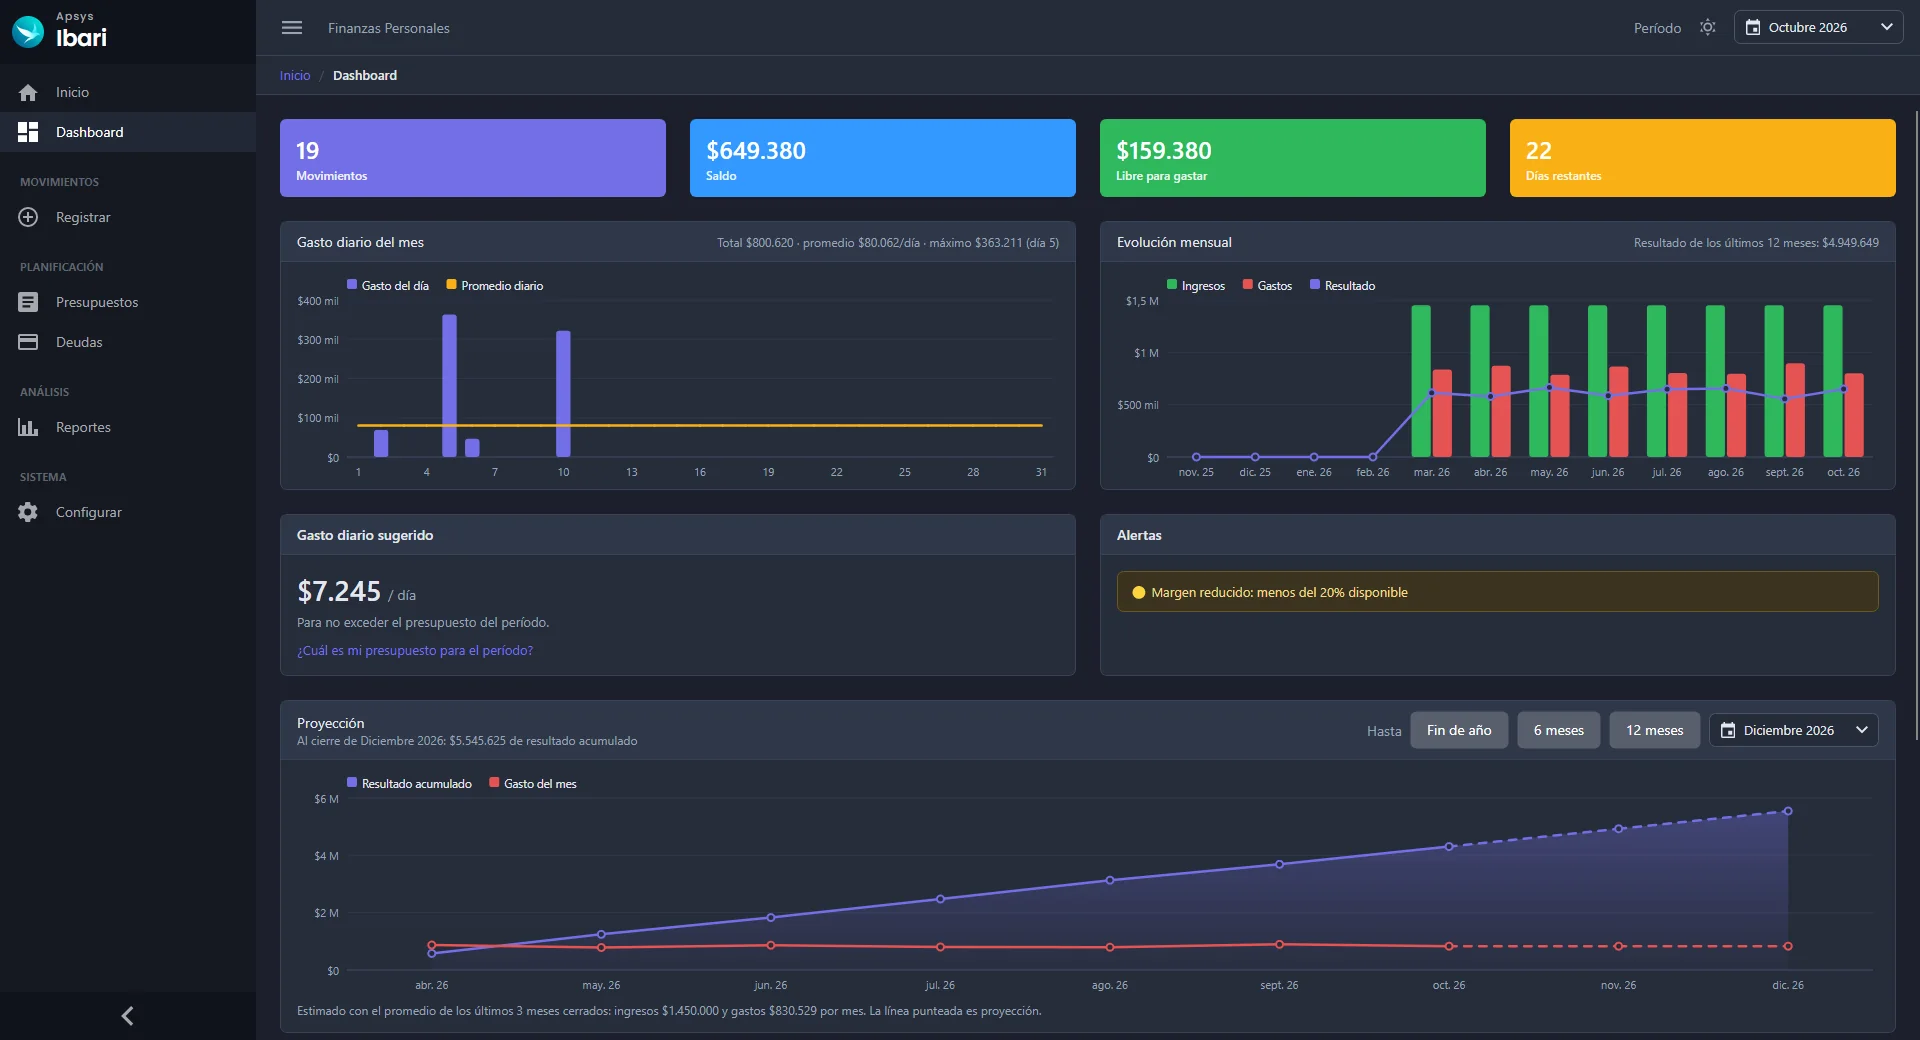Open '¿Cuál es mi presupuesto para el período?' link
Image resolution: width=1920 pixels, height=1040 pixels.
[415, 650]
